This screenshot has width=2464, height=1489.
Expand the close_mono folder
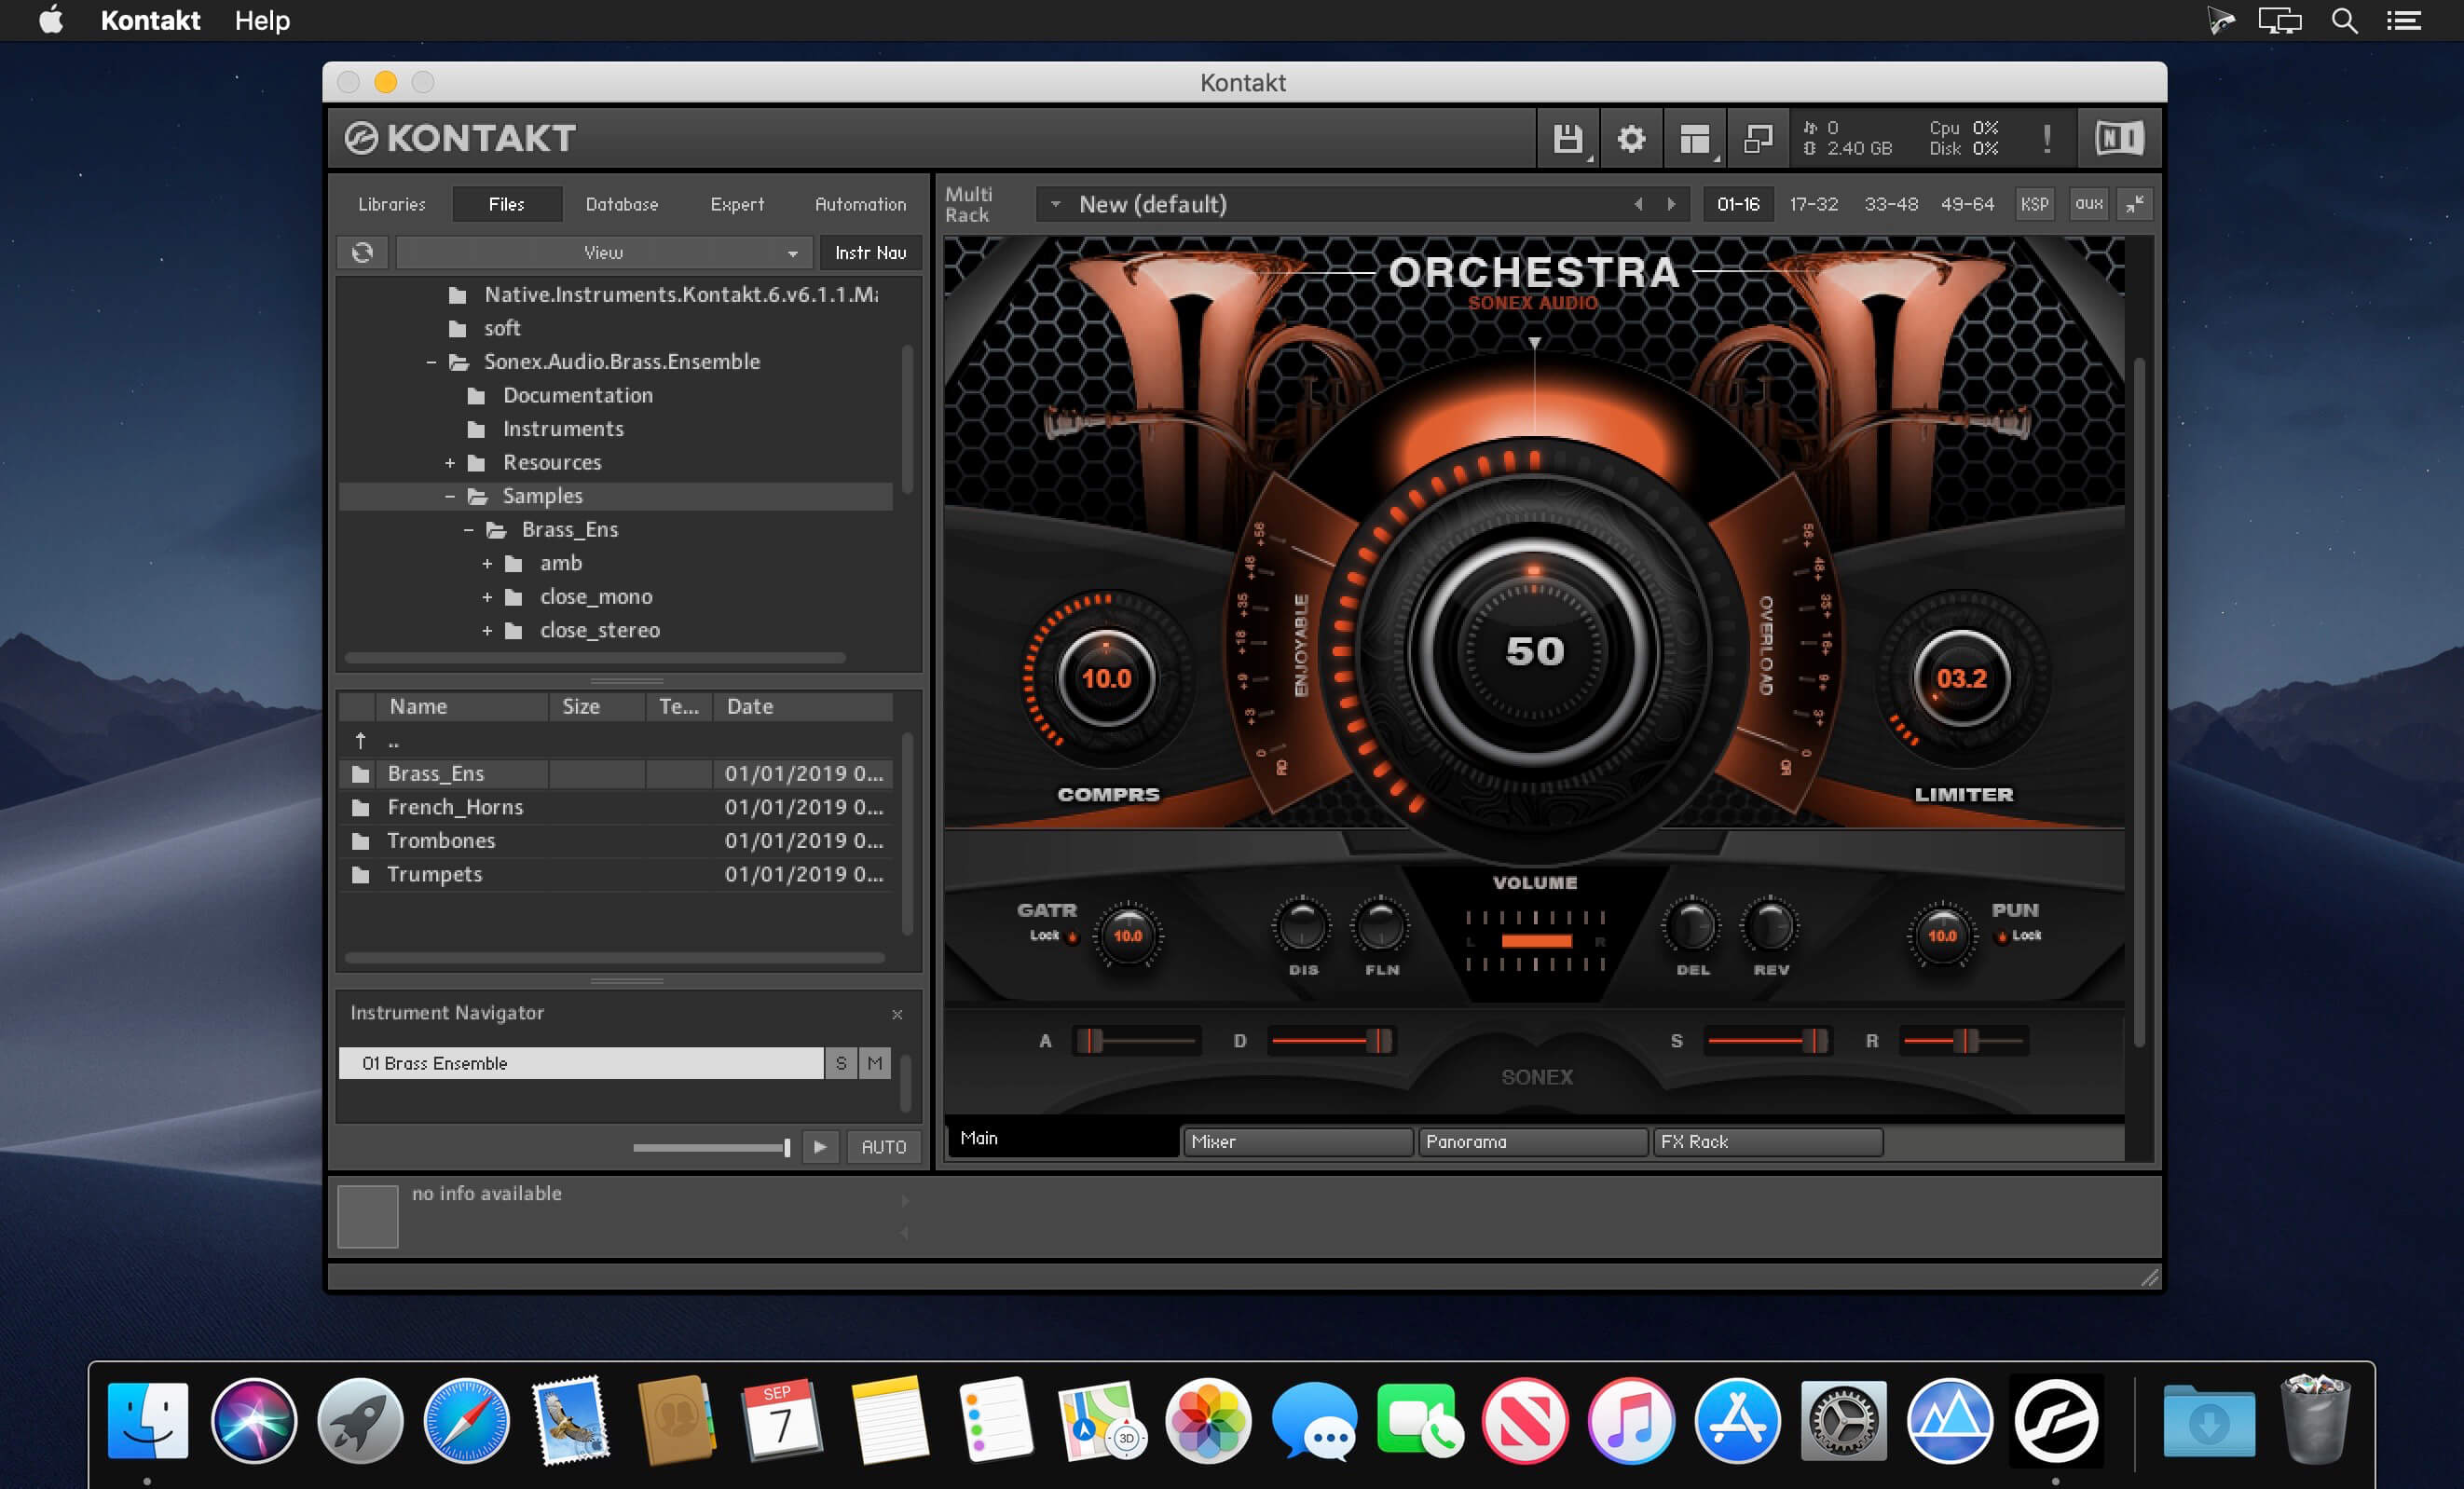click(x=487, y=597)
